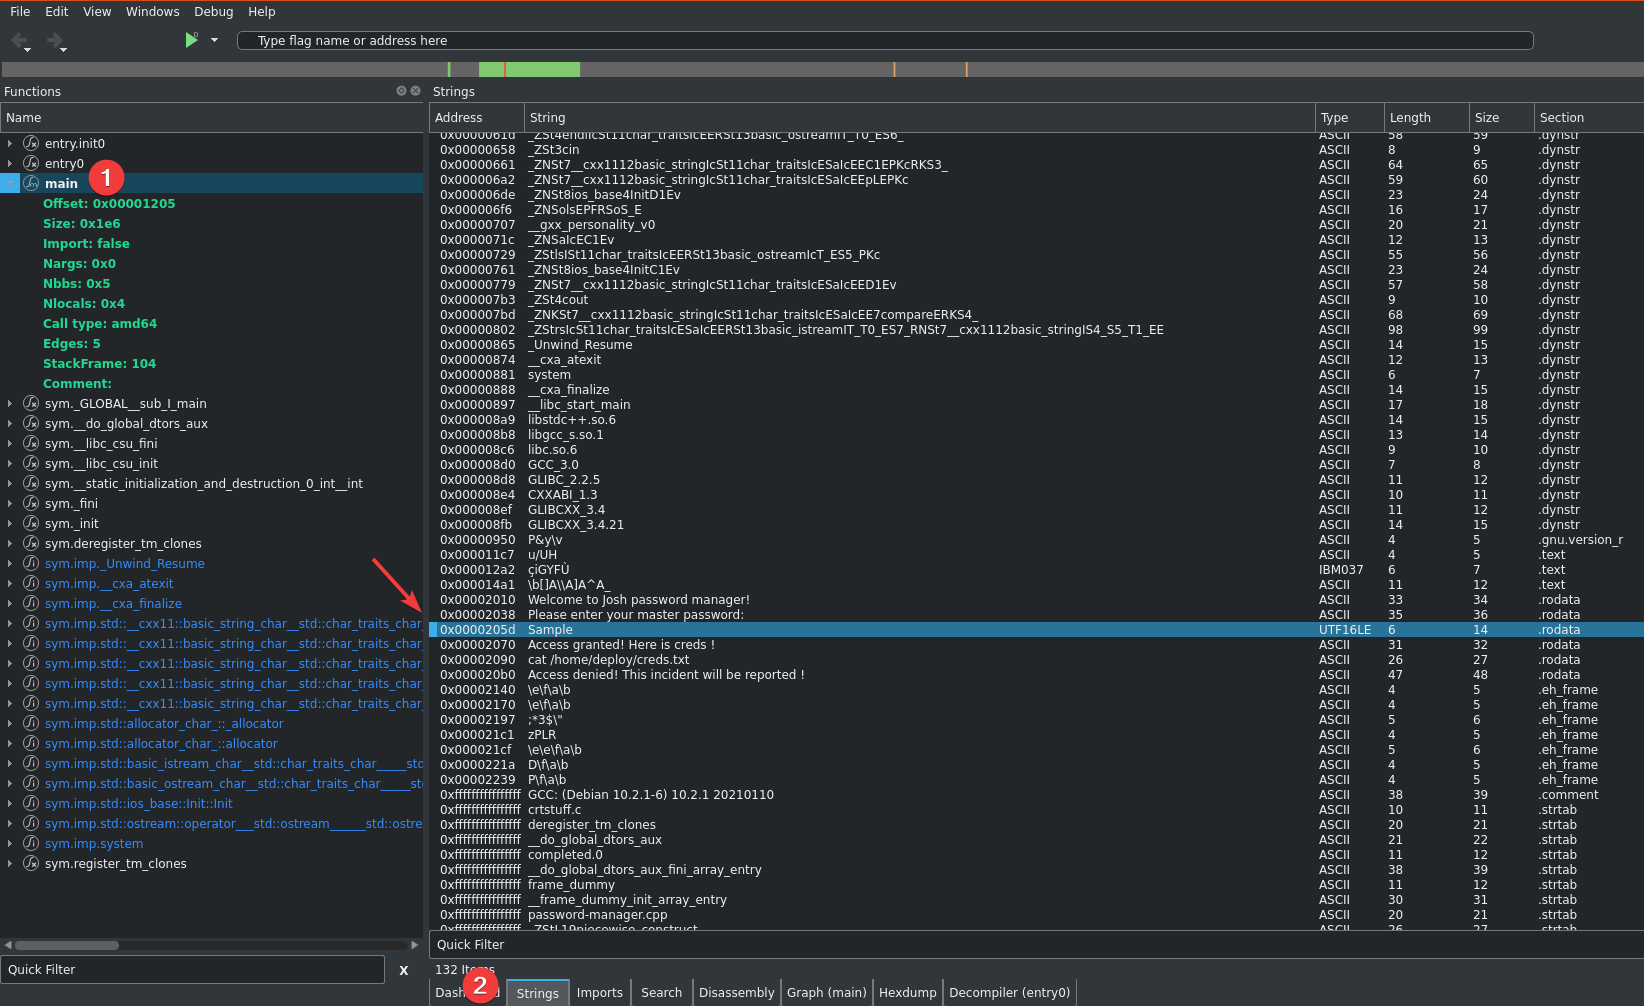Open the Debug menu
The image size is (1644, 1006).
pyautogui.click(x=213, y=12)
